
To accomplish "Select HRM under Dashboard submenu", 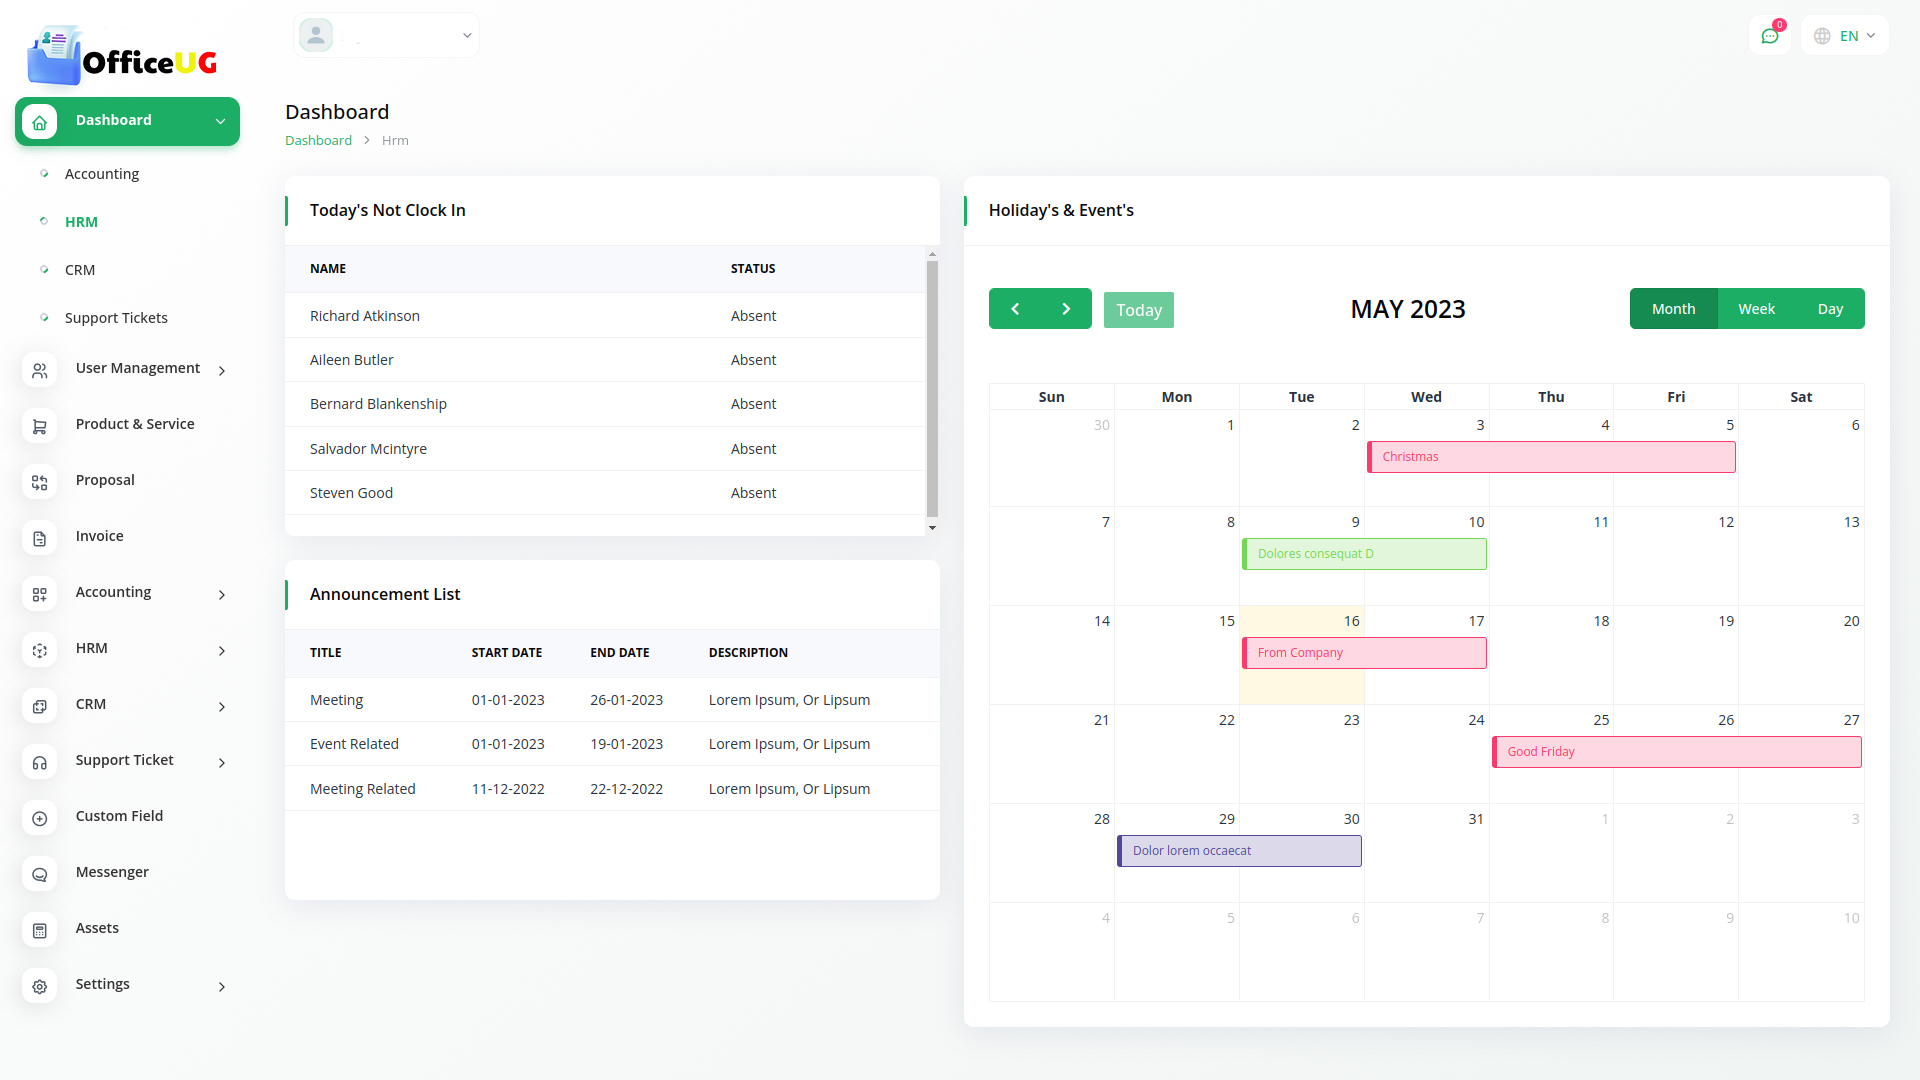I will 81,222.
